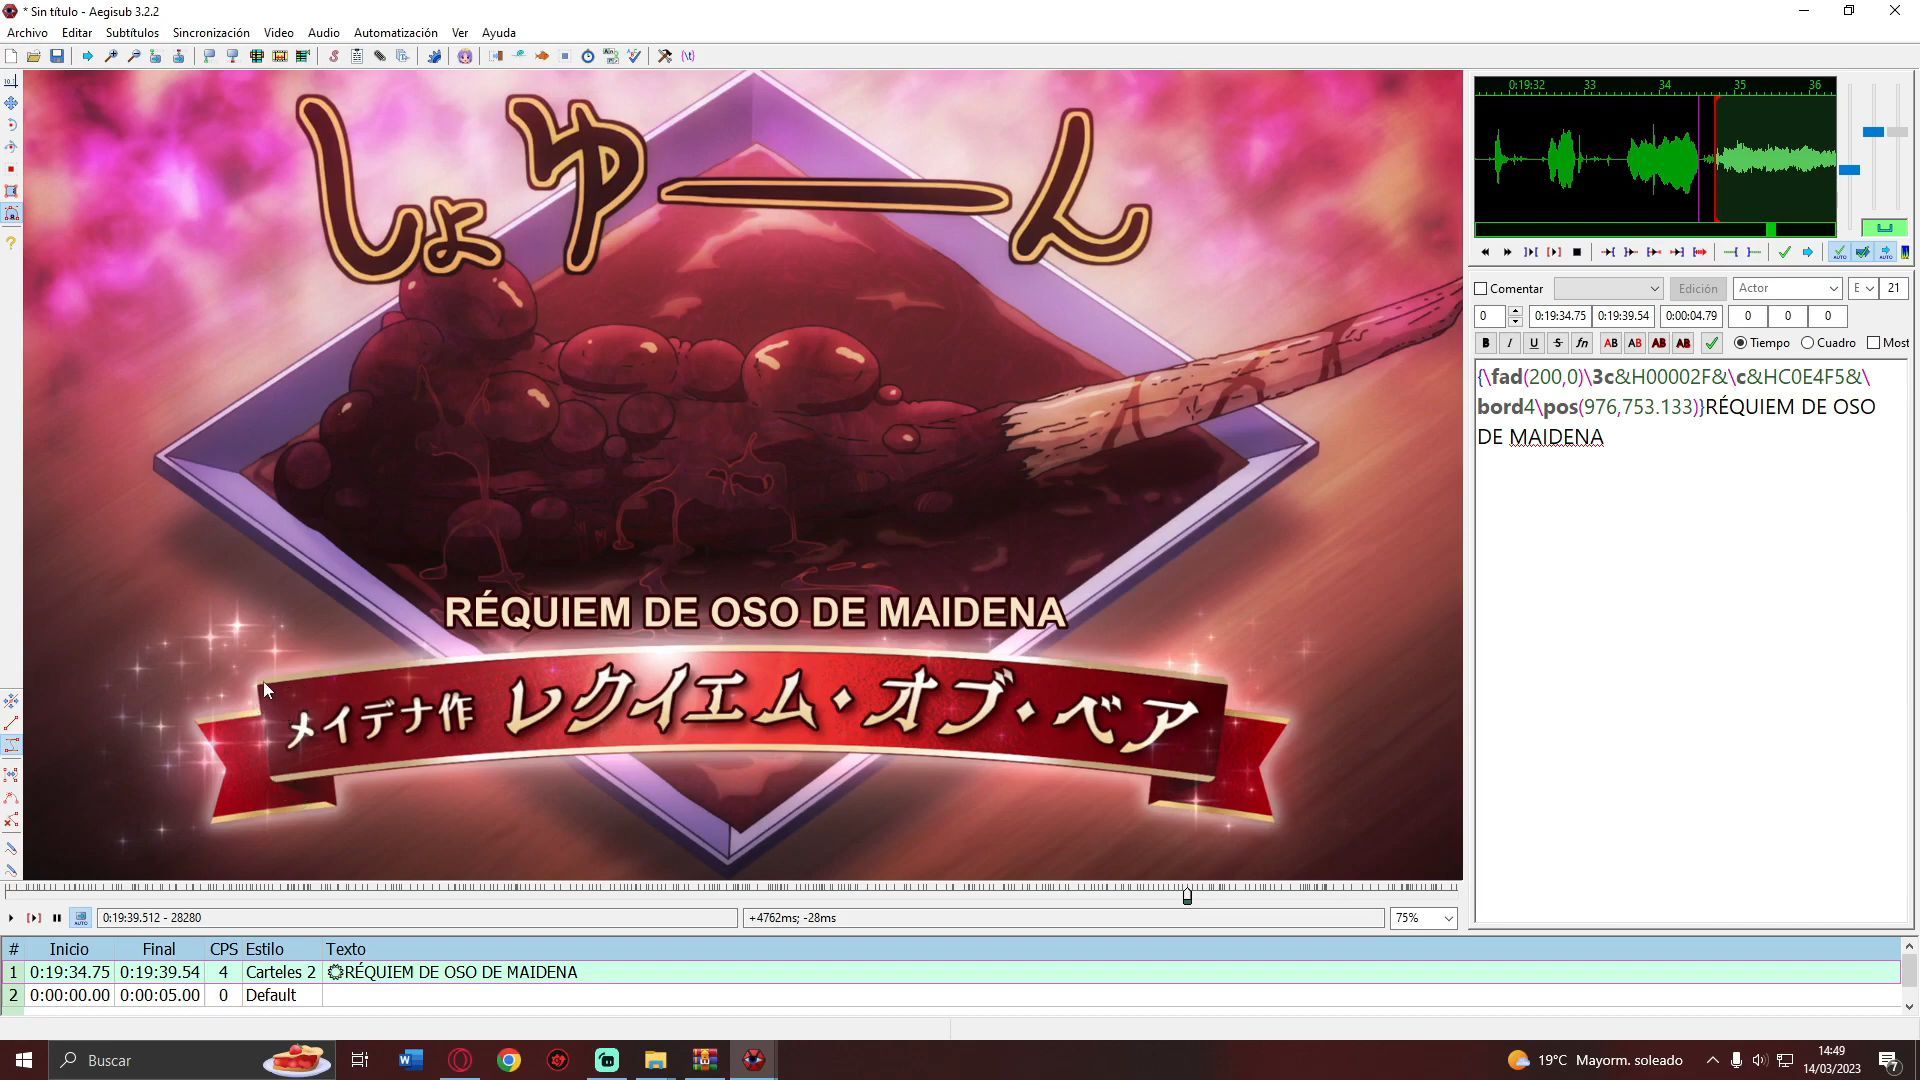This screenshot has width=1920, height=1080.
Task: Pick primary color with first AB button
Action: [x=1611, y=343]
